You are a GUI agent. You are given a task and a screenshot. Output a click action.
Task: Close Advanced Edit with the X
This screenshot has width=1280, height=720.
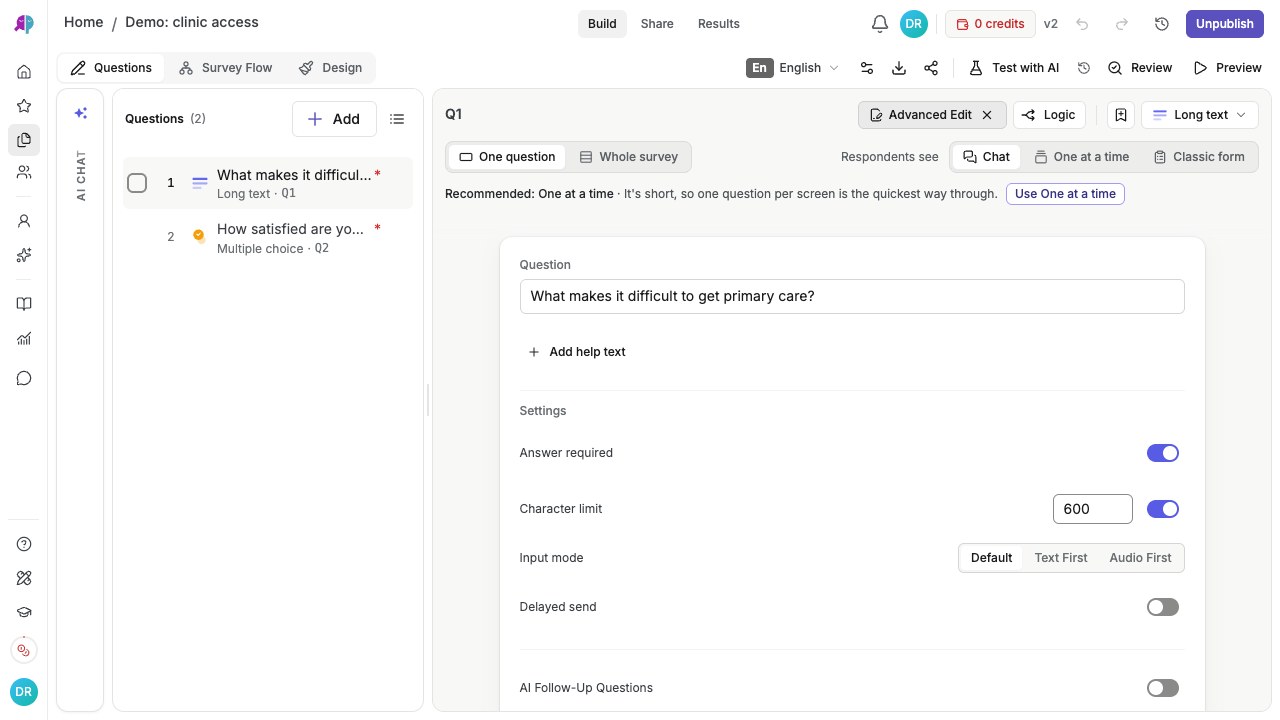click(x=987, y=115)
